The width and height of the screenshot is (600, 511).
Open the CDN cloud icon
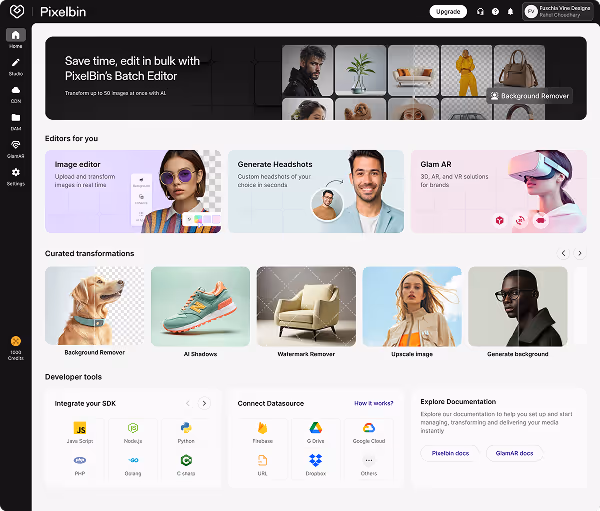pyautogui.click(x=16, y=90)
